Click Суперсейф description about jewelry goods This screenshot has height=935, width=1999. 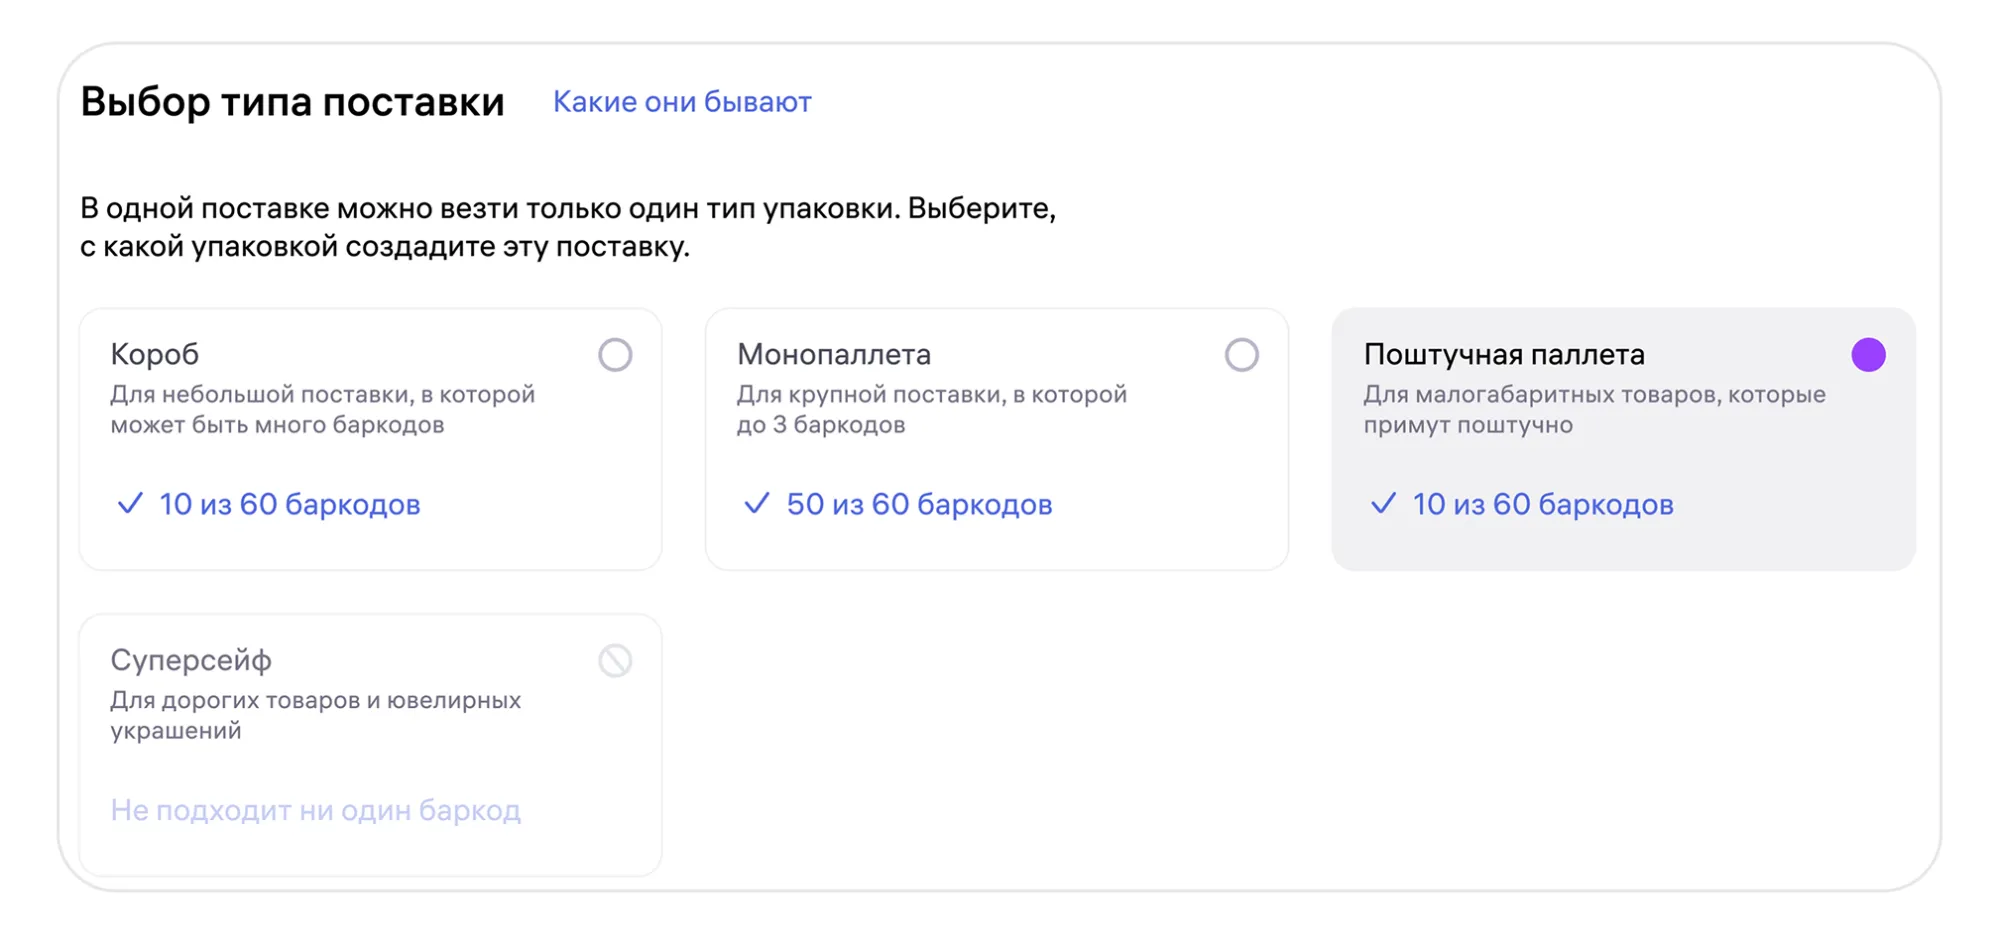pyautogui.click(x=315, y=715)
